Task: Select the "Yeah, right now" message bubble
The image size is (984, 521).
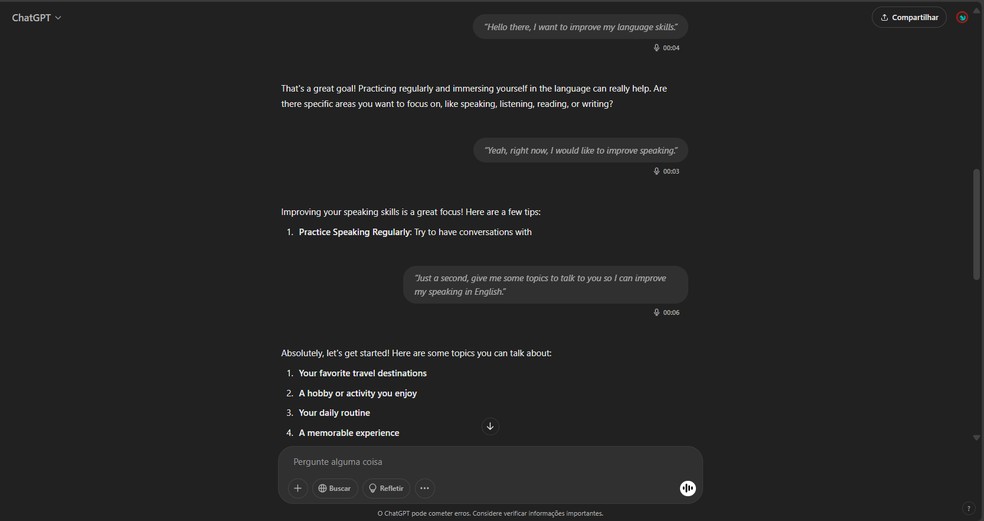Action: tap(580, 150)
